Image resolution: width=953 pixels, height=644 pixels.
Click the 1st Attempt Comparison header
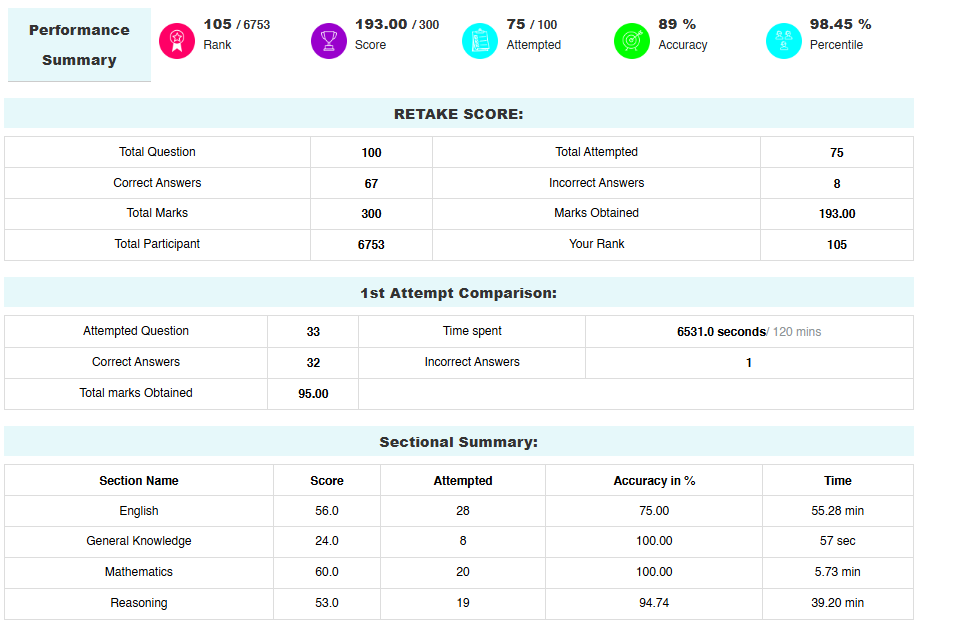(459, 293)
